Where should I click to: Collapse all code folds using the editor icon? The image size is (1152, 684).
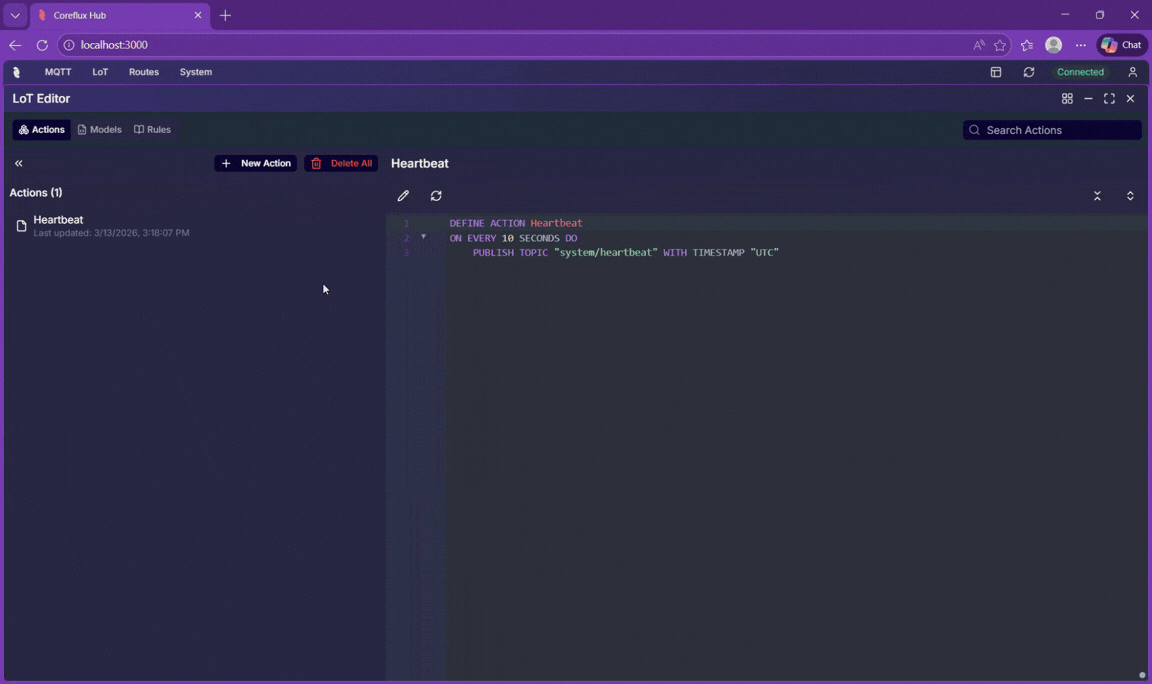point(1097,195)
